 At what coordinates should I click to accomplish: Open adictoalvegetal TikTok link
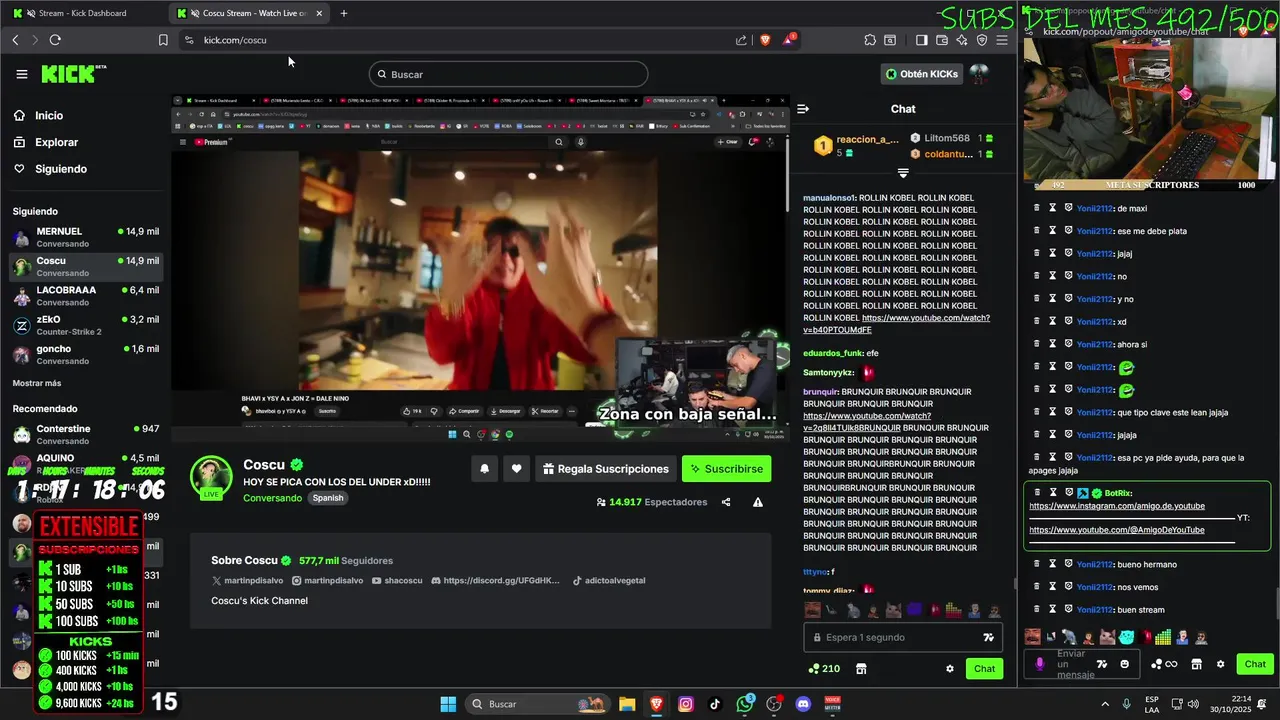[x=609, y=580]
